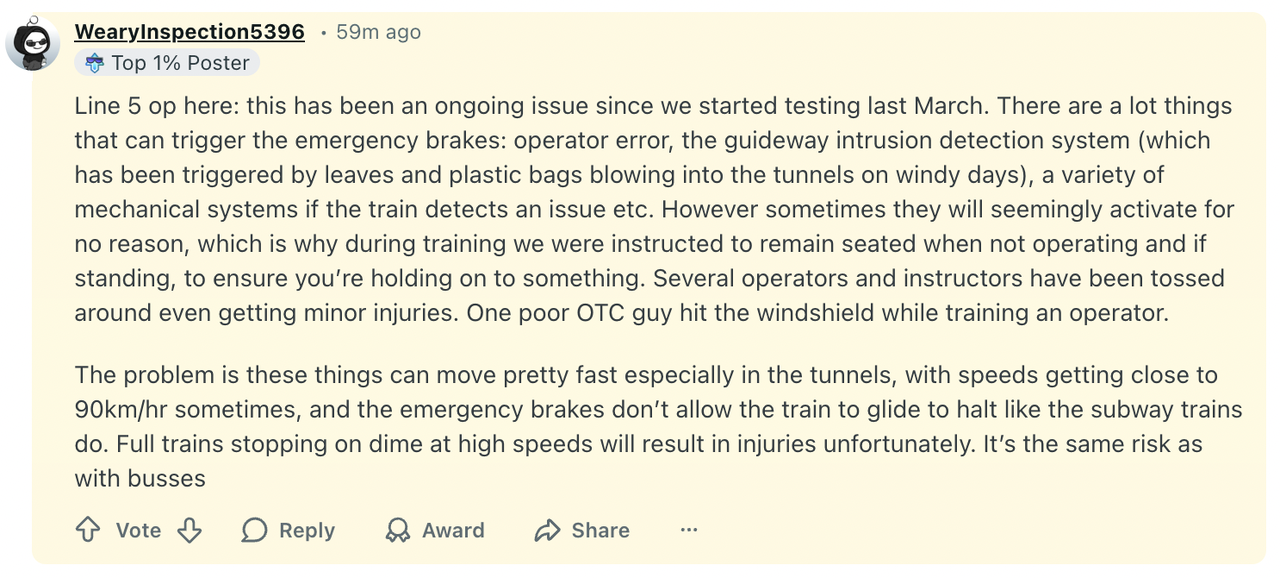The height and width of the screenshot is (578, 1280).
Task: Click the share arrow icon
Action: pyautogui.click(x=547, y=530)
